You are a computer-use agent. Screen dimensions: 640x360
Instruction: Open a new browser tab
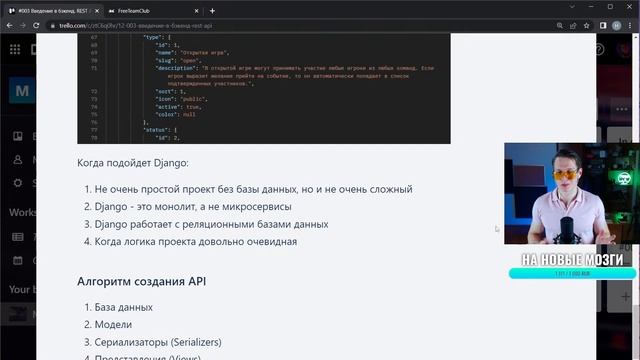[212, 11]
